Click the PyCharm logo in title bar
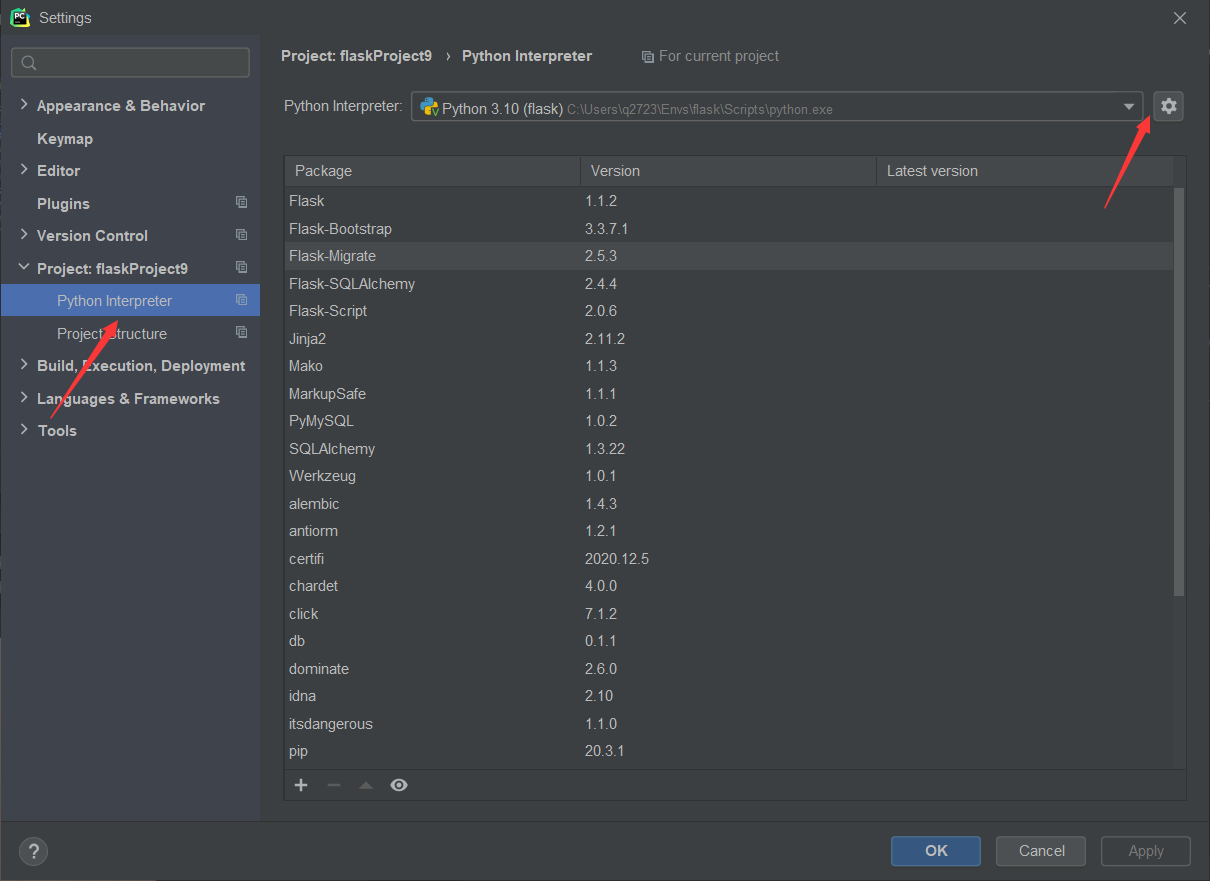1210x881 pixels. click(x=19, y=17)
